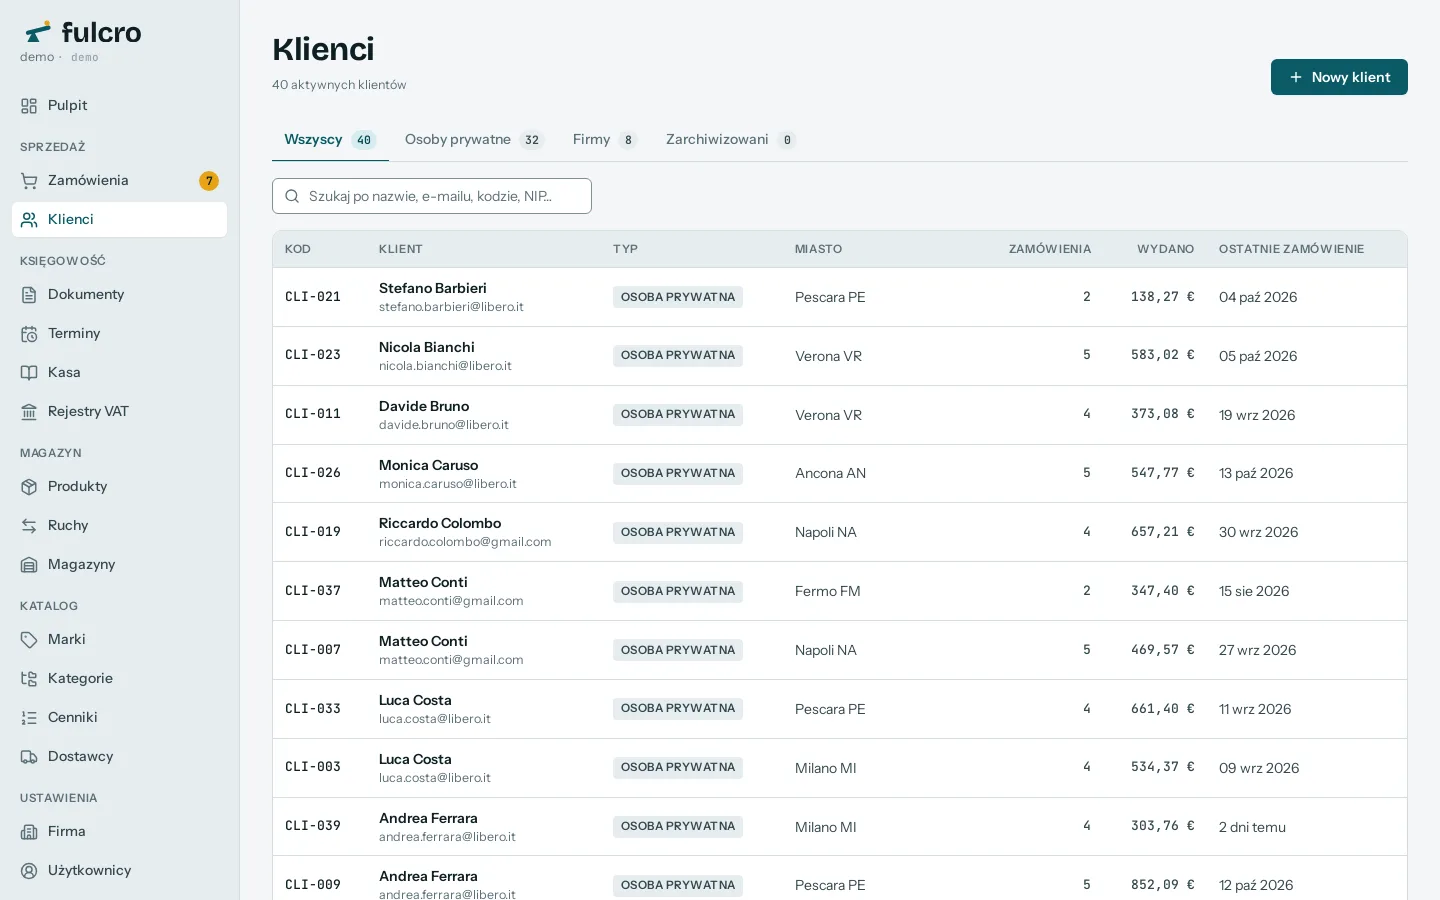Click the Terminy calendar icon
Image resolution: width=1440 pixels, height=900 pixels.
pos(29,334)
